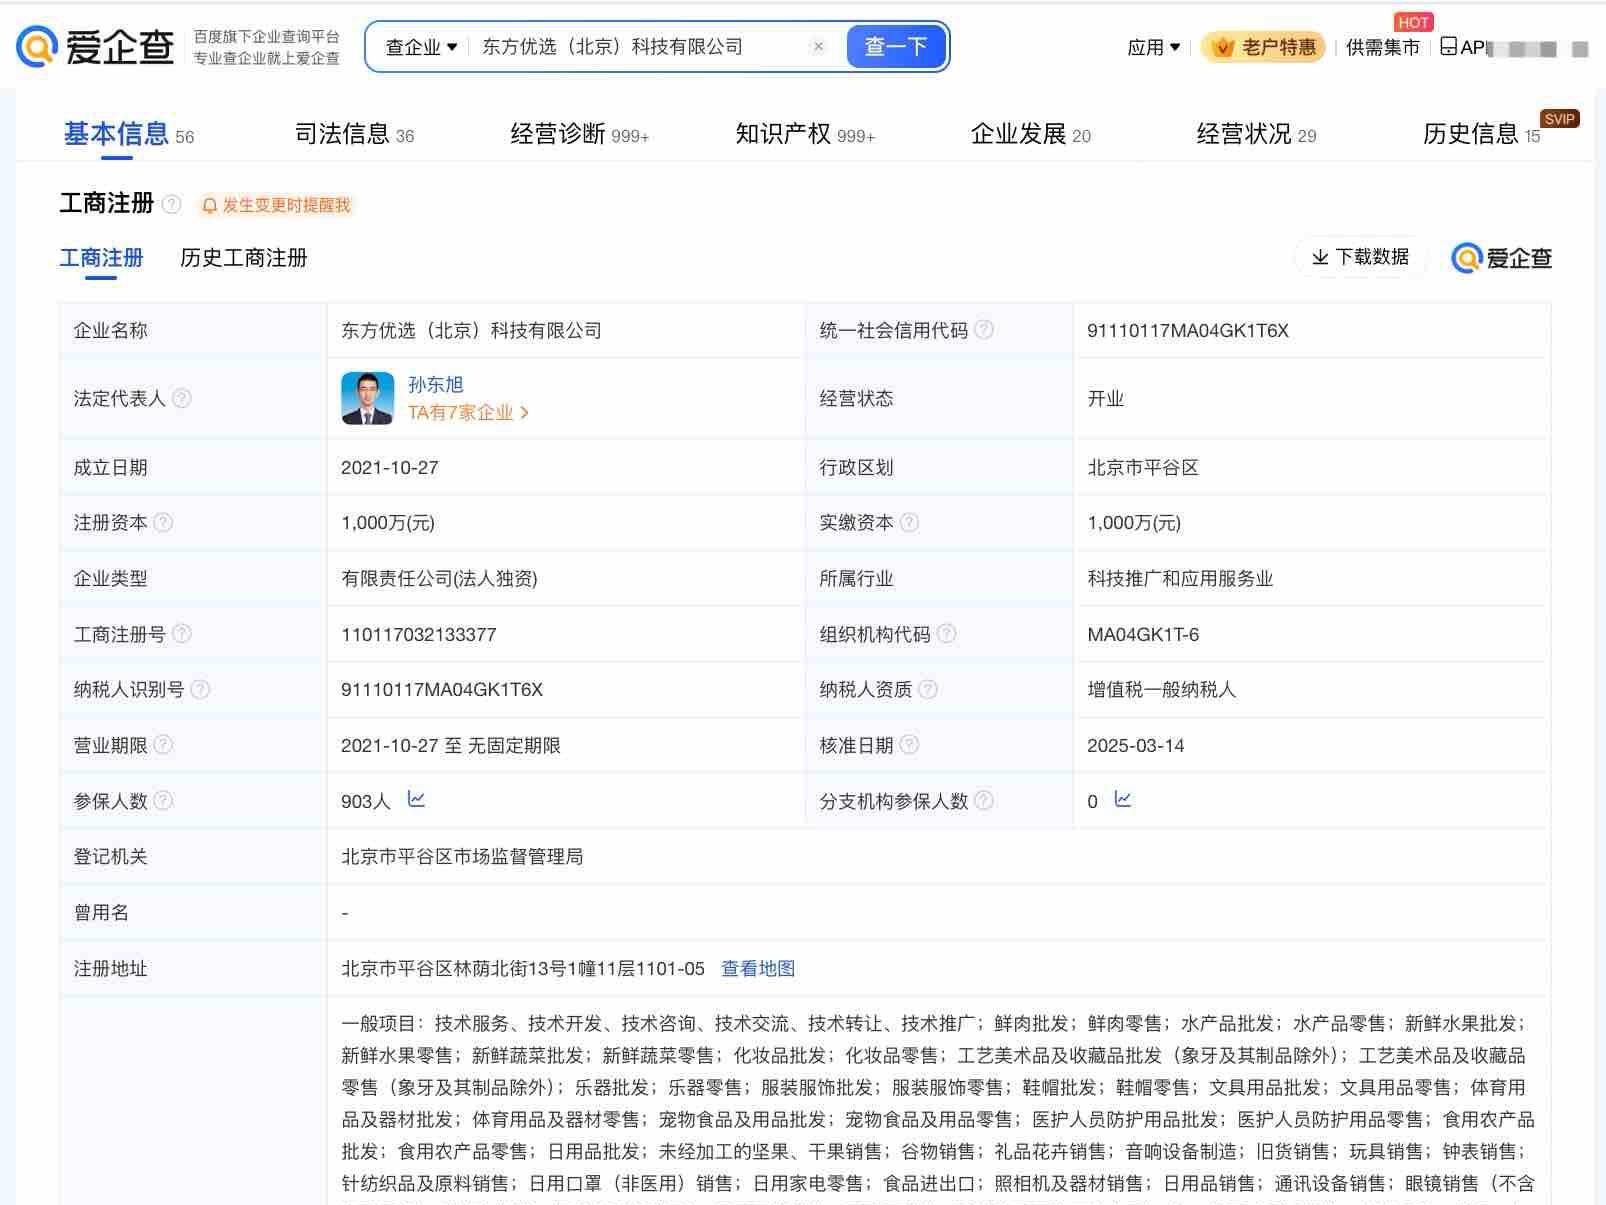The width and height of the screenshot is (1606, 1205).
Task: Click the help icon next to 注册资本
Action: [x=163, y=523]
